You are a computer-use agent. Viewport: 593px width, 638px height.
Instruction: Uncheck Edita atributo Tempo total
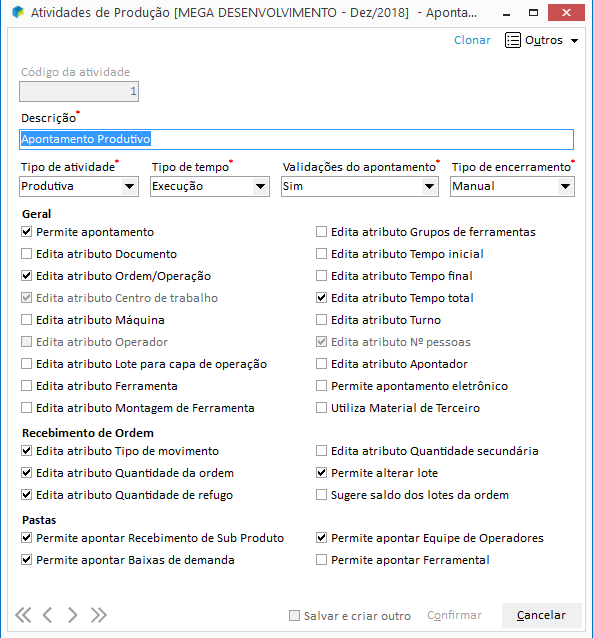322,298
